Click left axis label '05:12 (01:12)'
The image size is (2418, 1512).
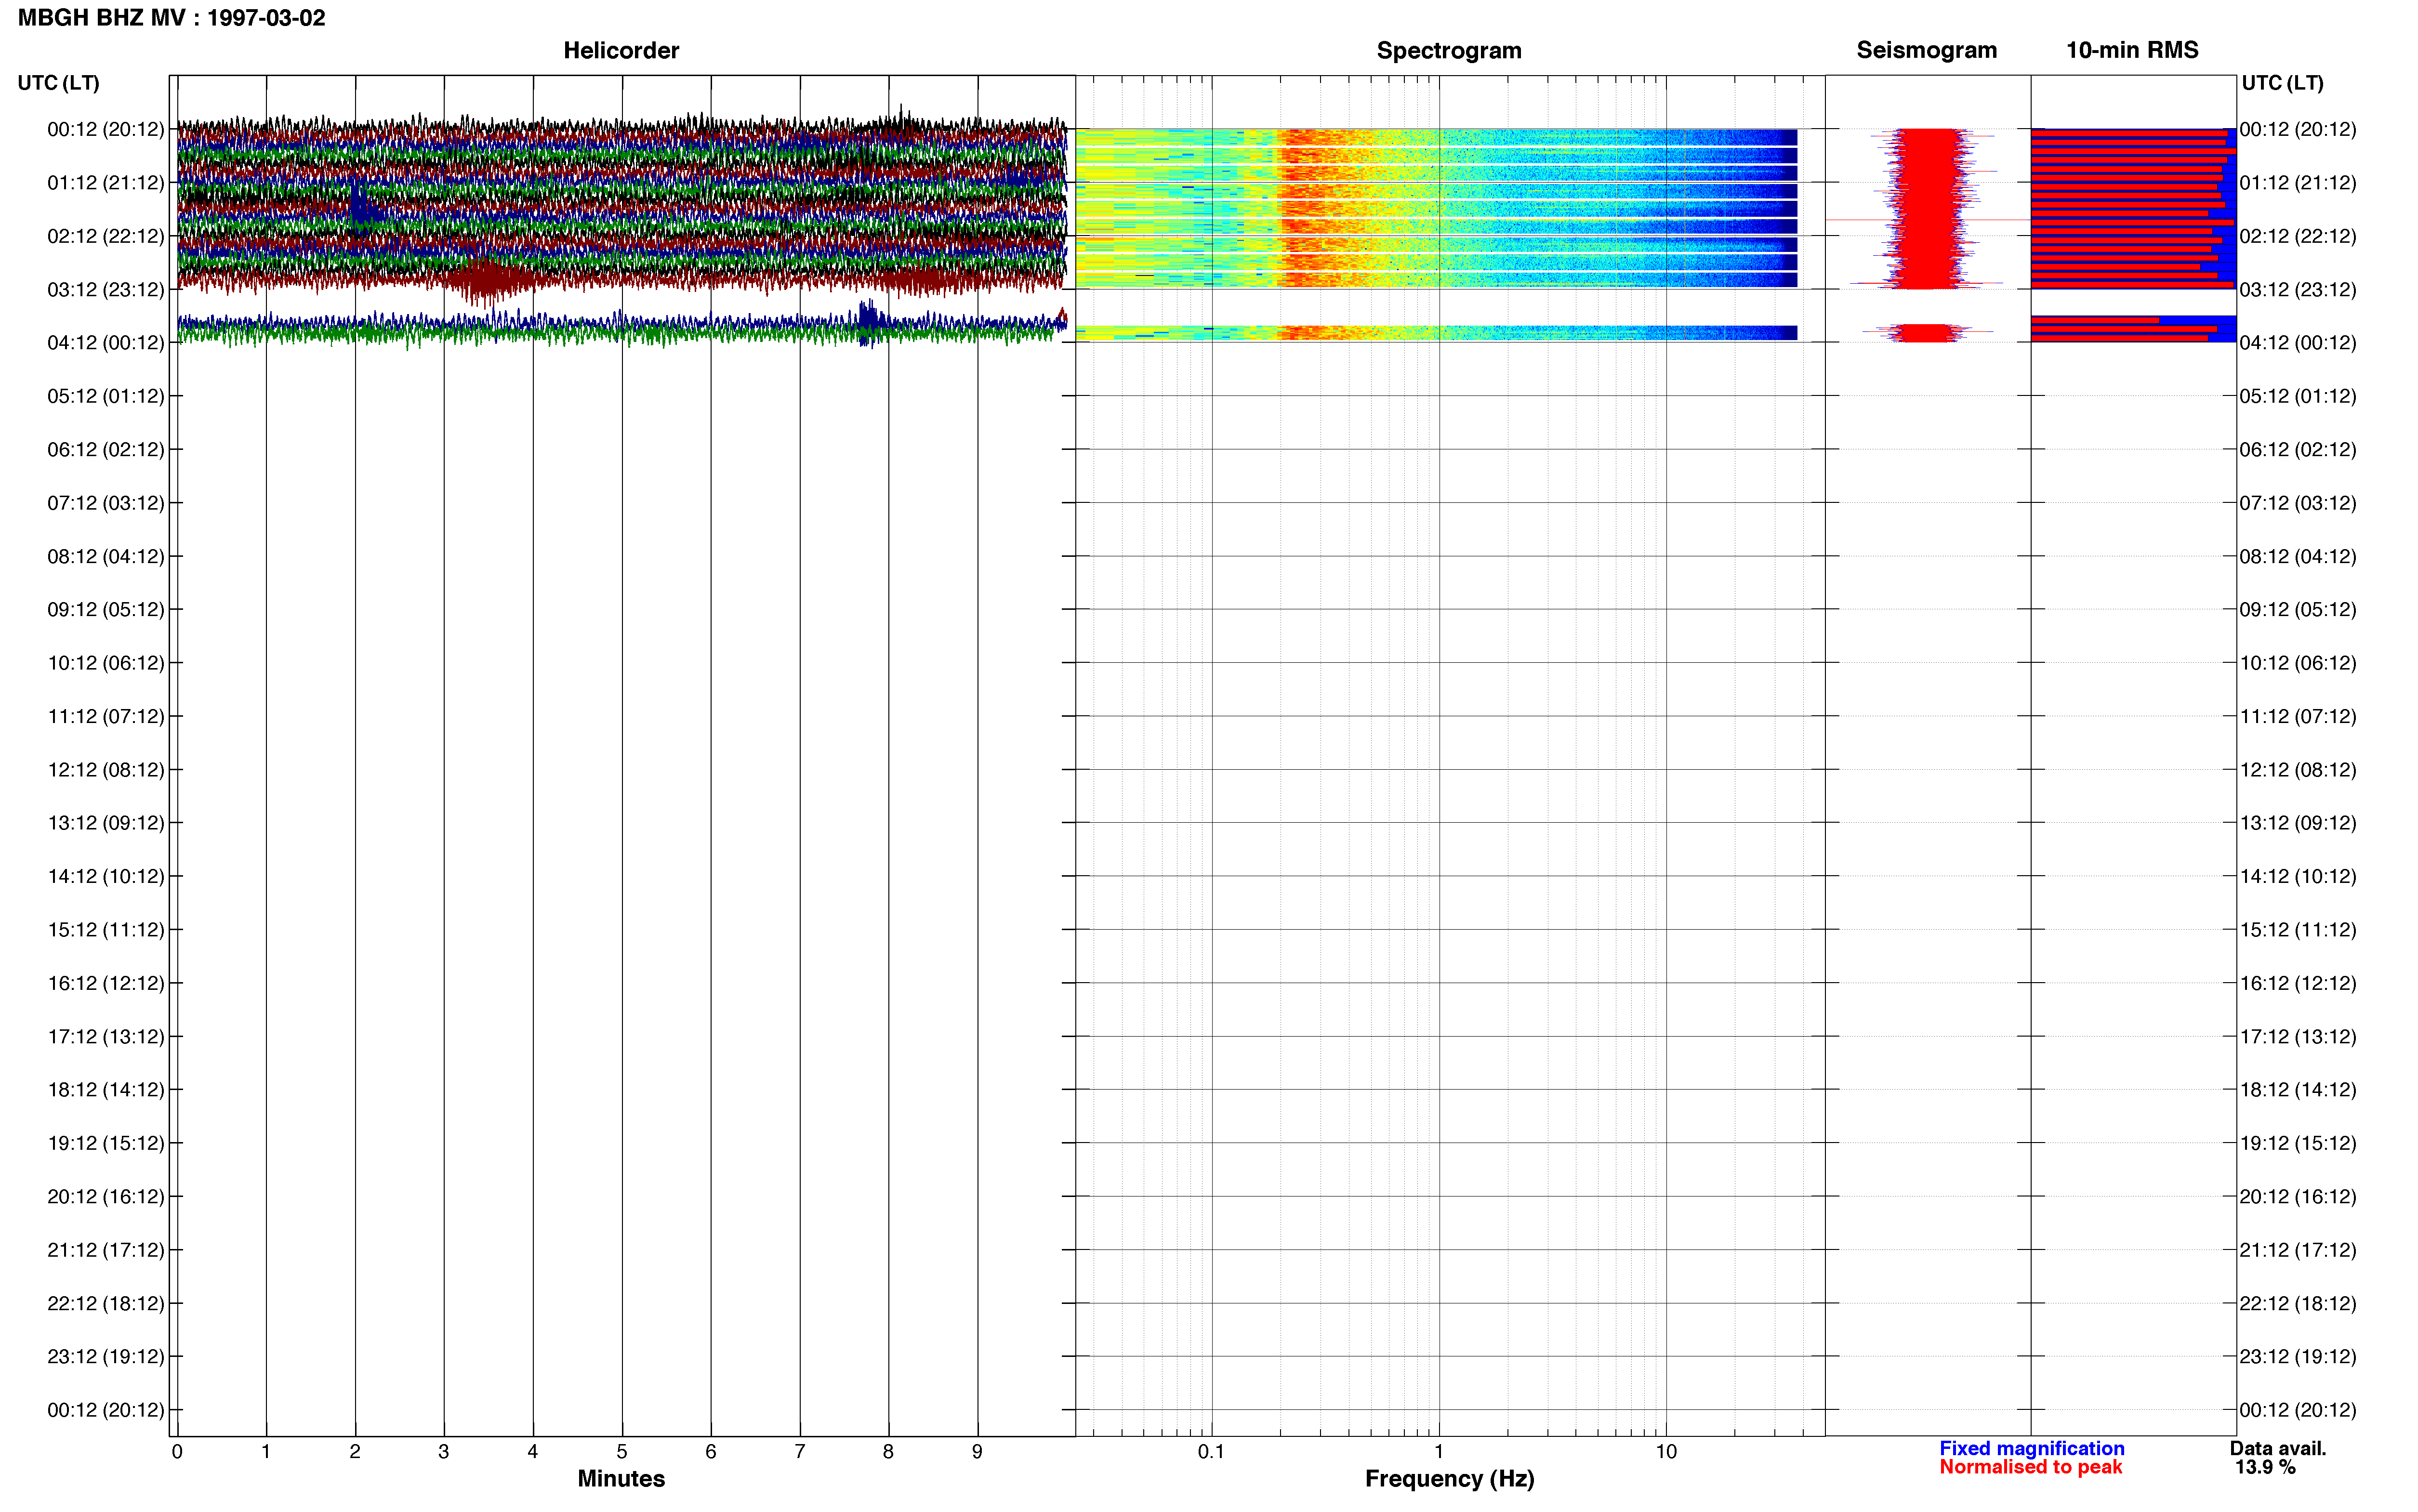point(106,396)
